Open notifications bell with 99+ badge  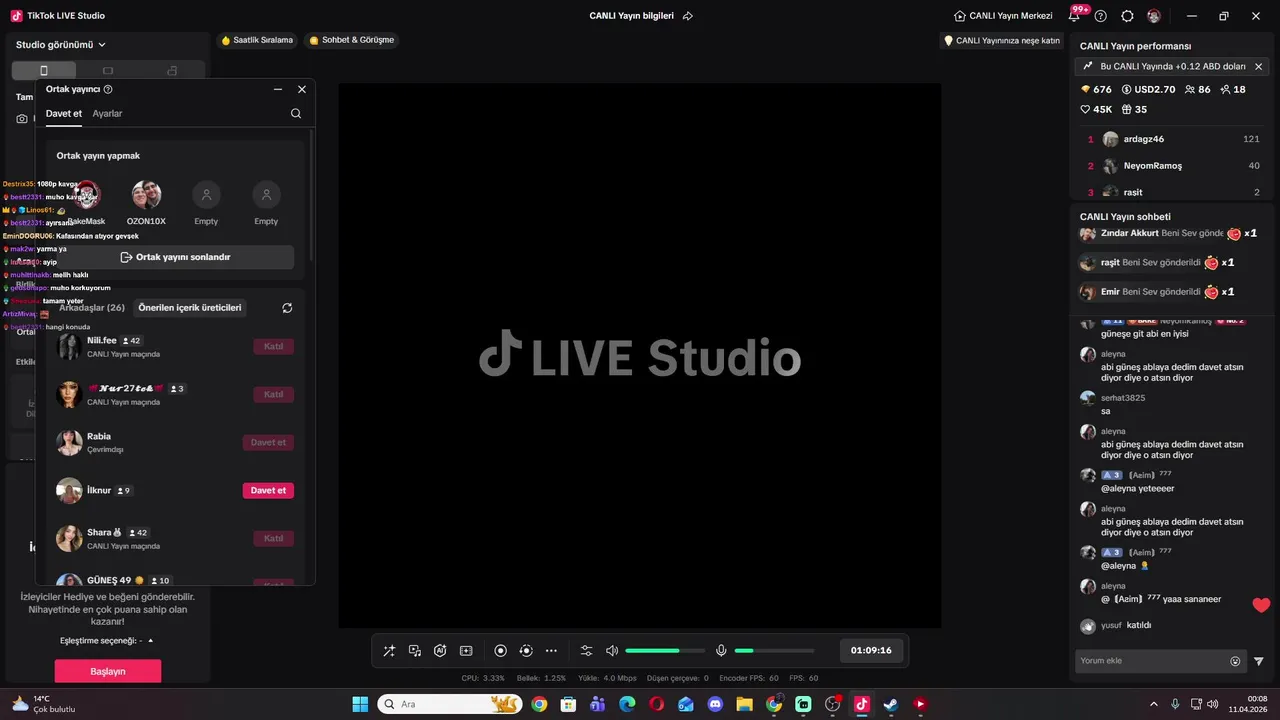pos(1075,16)
